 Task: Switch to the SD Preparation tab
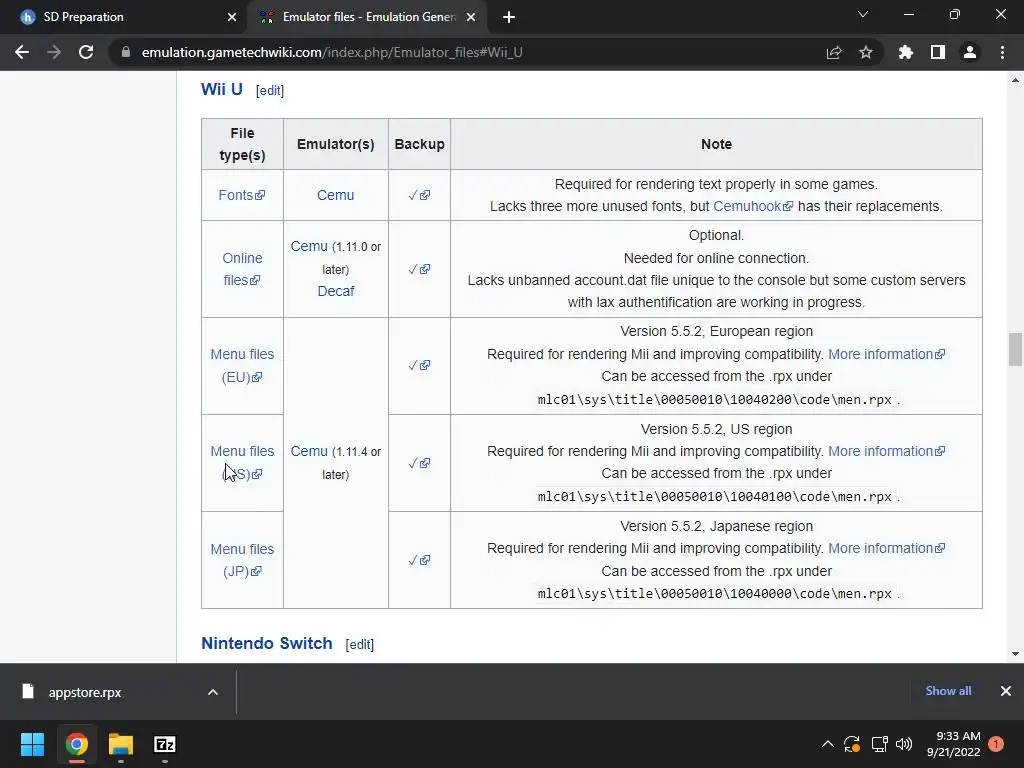click(124, 17)
